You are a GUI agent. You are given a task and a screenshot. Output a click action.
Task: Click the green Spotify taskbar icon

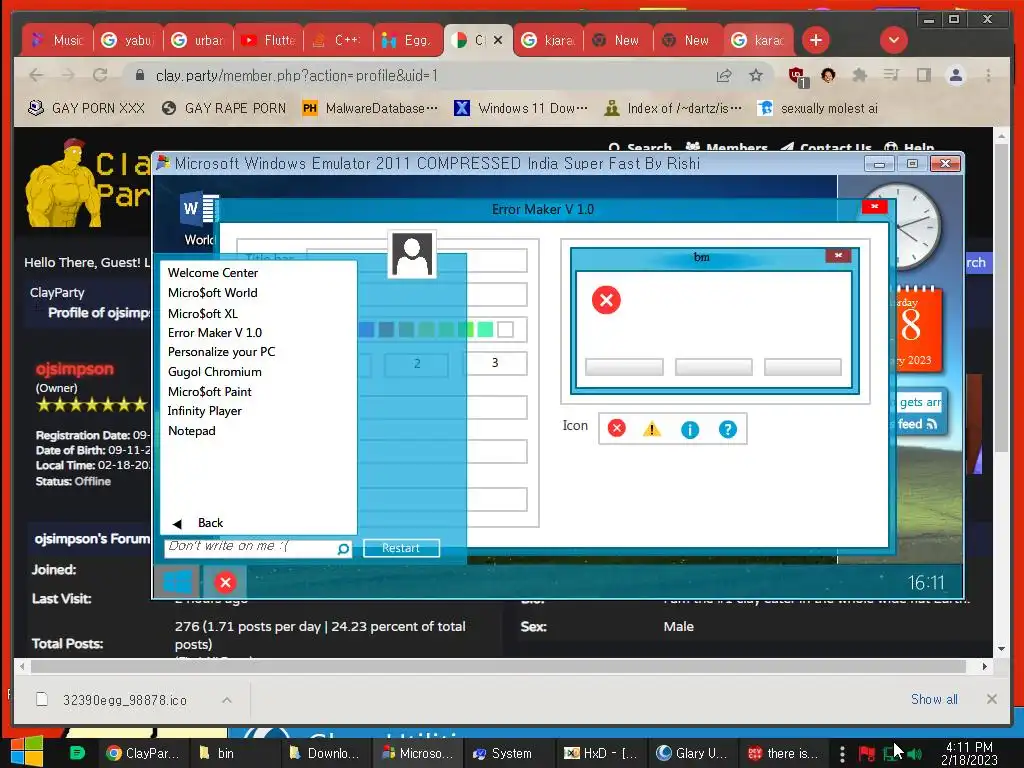pyautogui.click(x=77, y=753)
